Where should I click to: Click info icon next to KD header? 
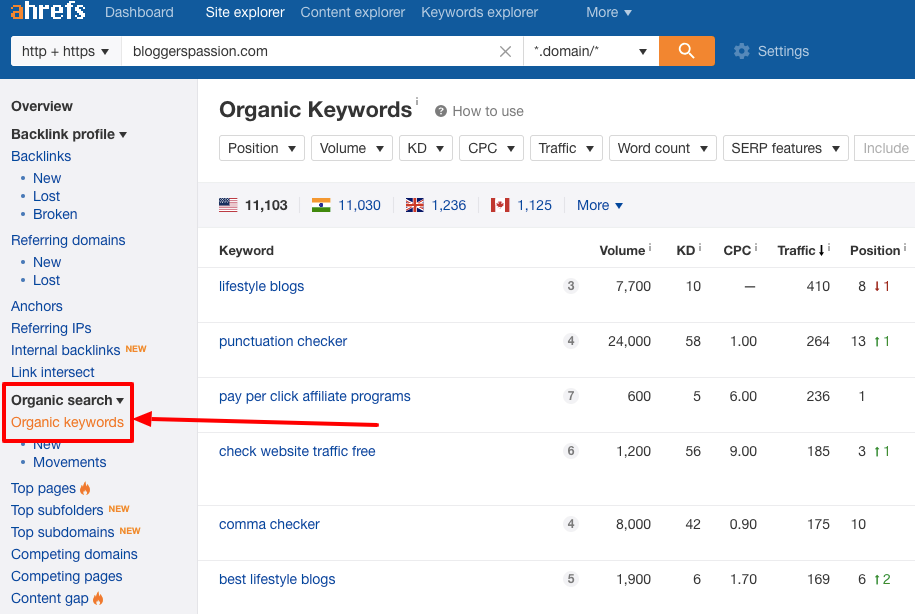coord(700,247)
